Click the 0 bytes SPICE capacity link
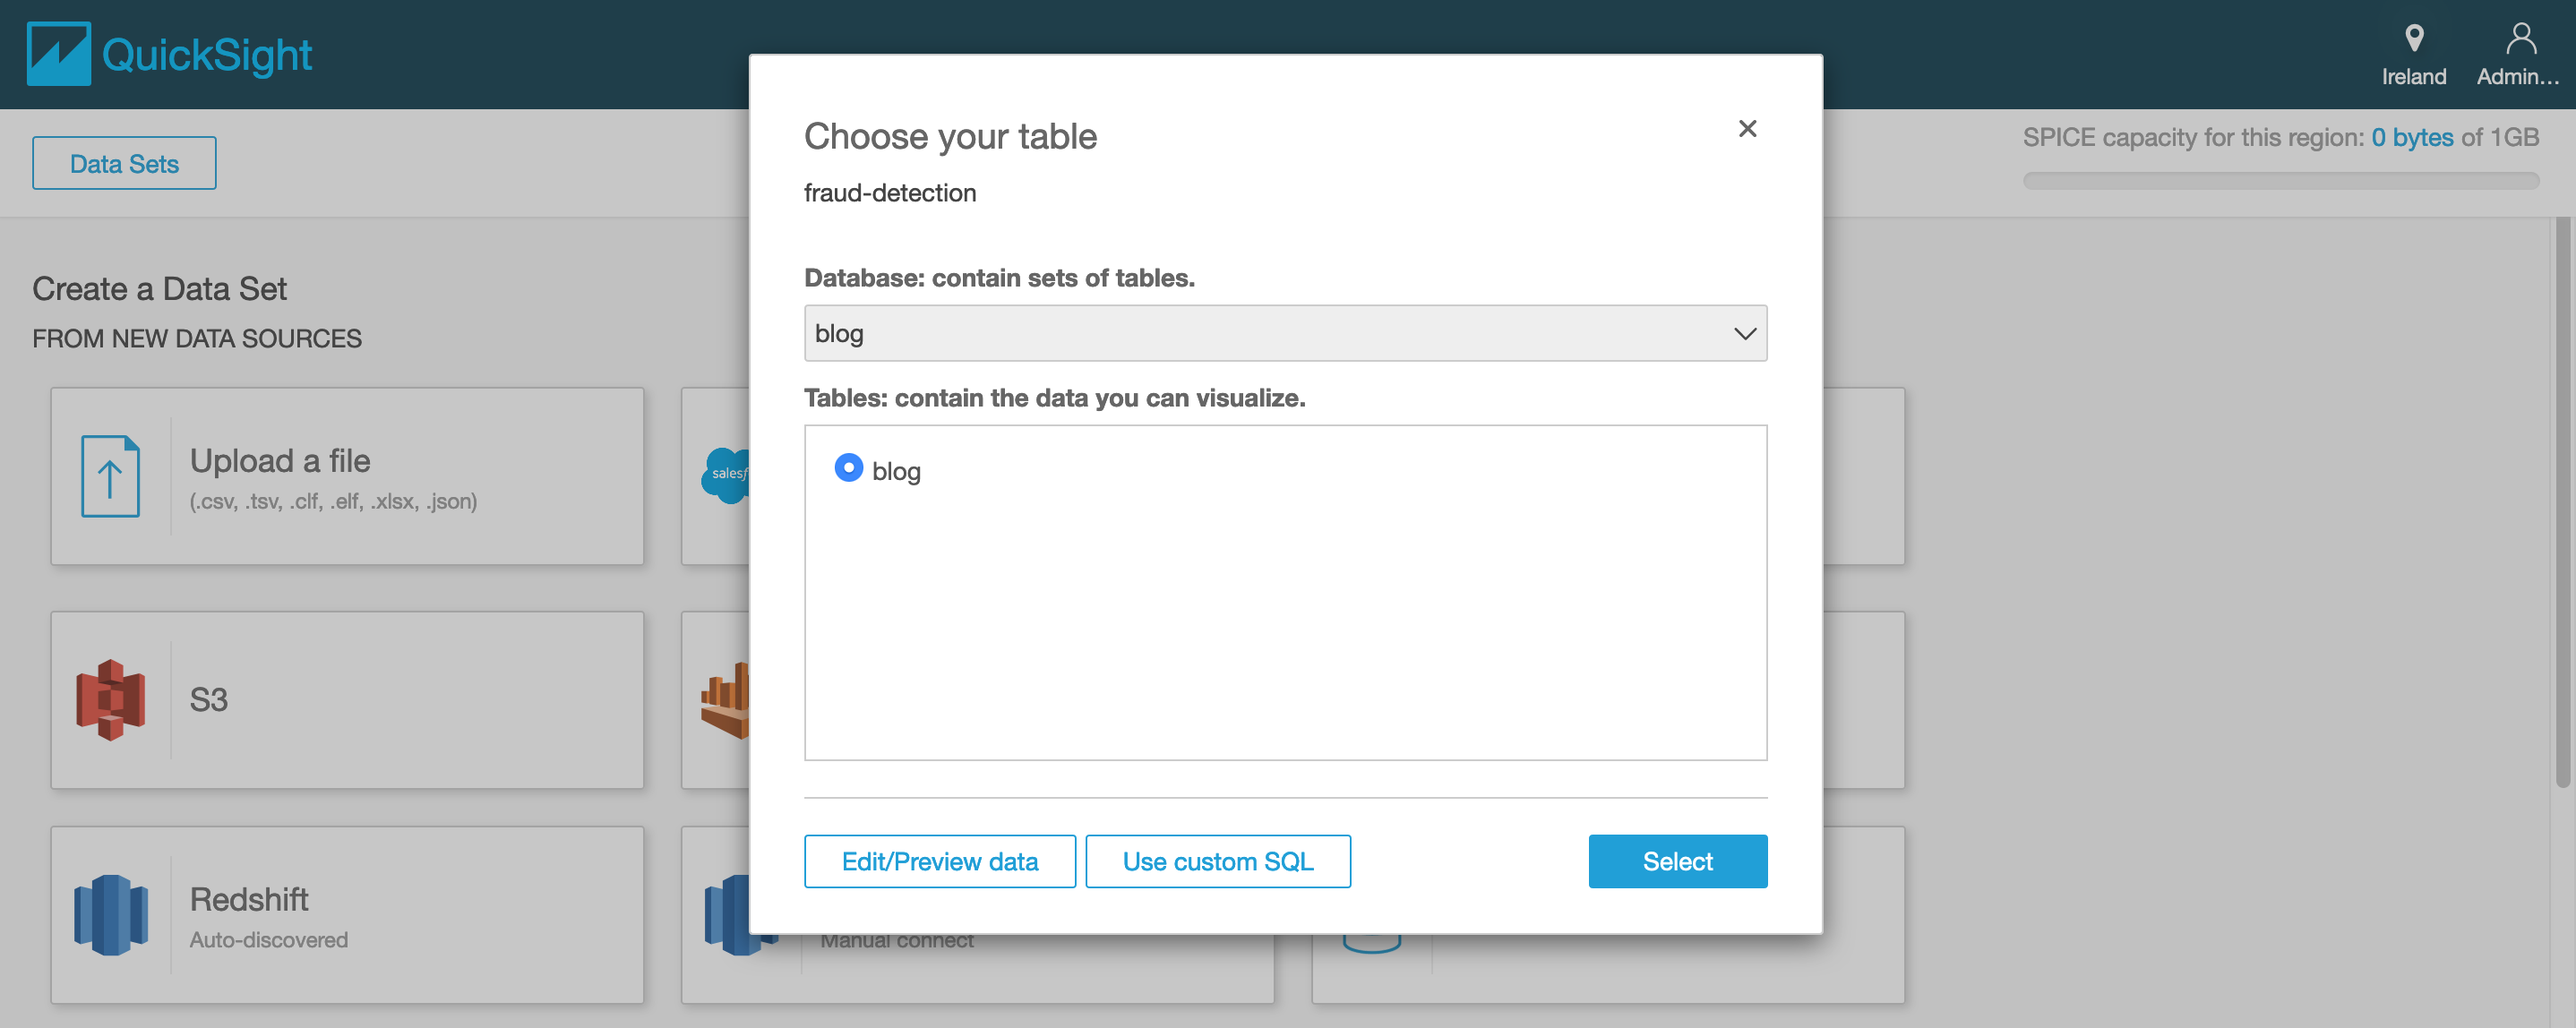Viewport: 2576px width, 1028px height. (x=2412, y=137)
